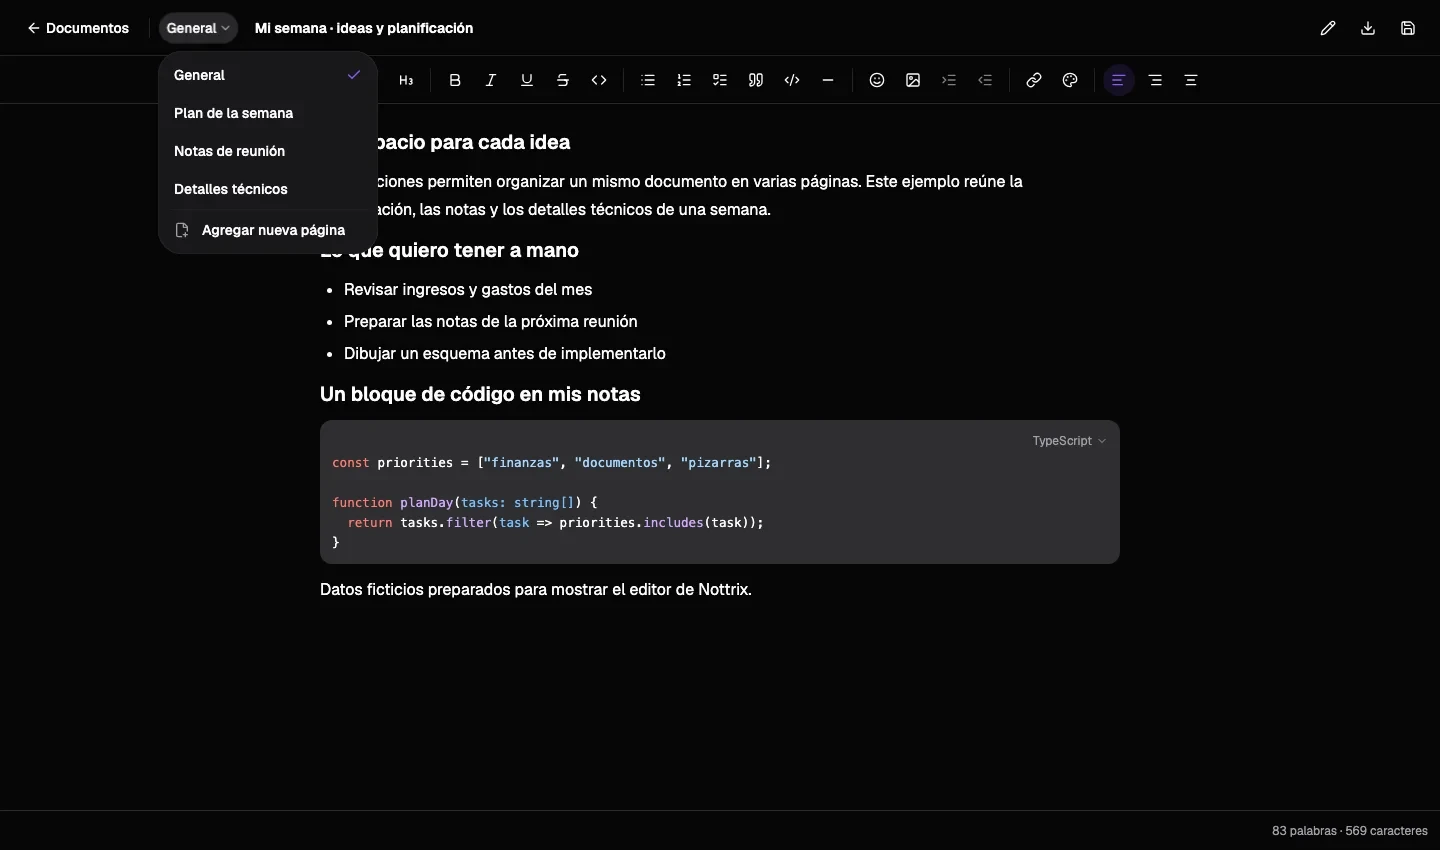
Task: Toggle bold formatting
Action: point(455,80)
